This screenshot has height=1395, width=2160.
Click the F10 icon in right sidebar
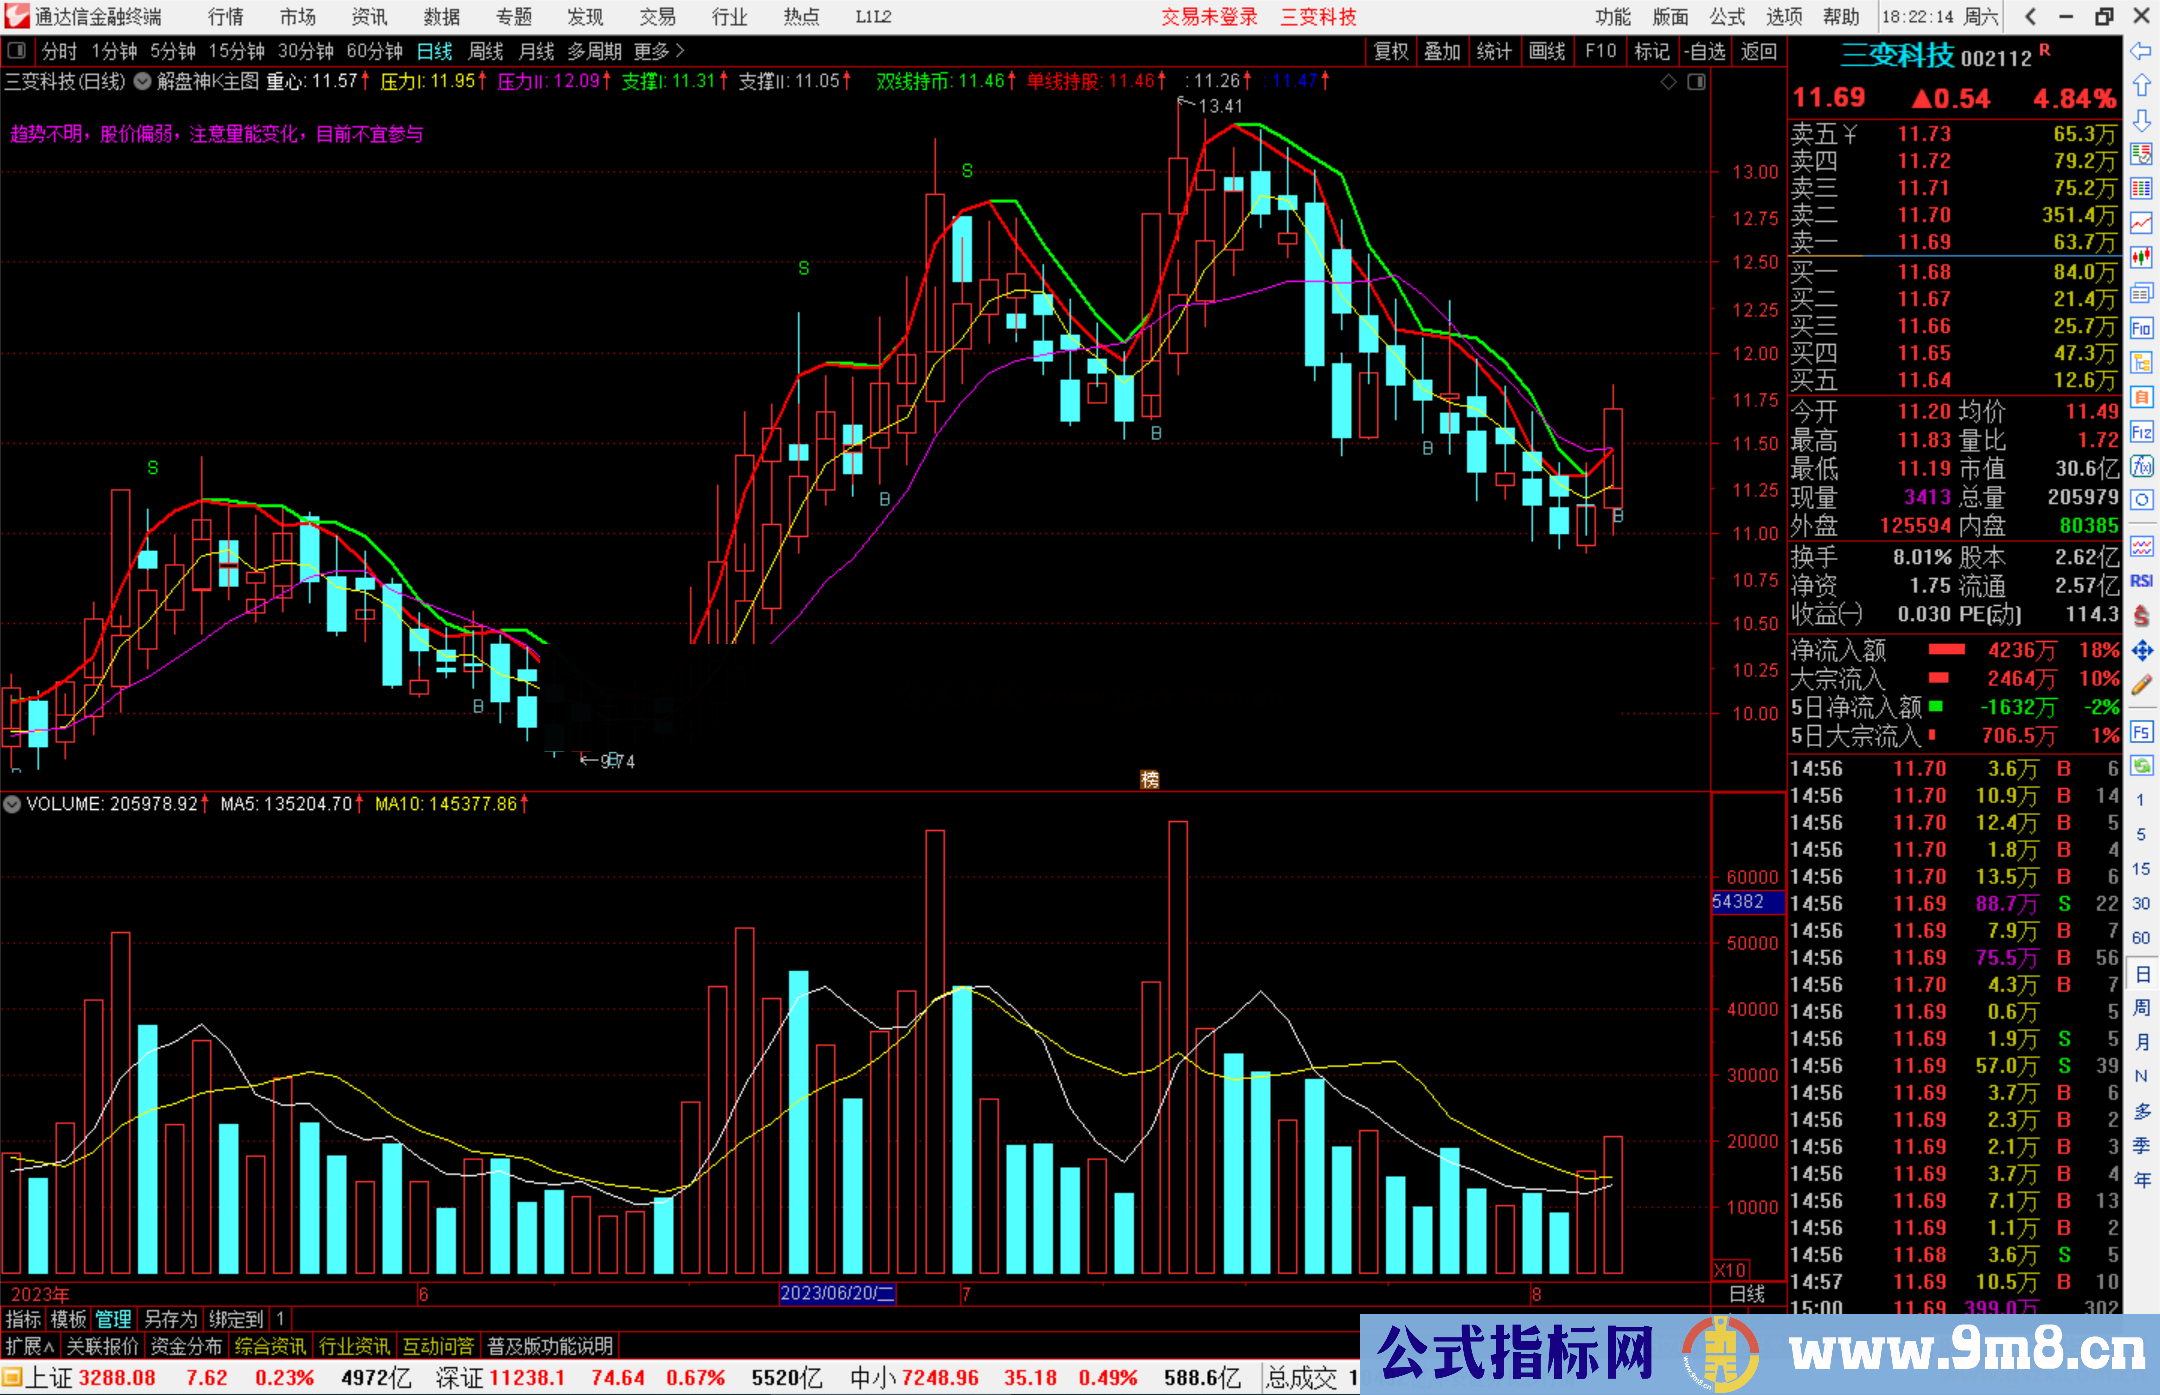(2141, 328)
